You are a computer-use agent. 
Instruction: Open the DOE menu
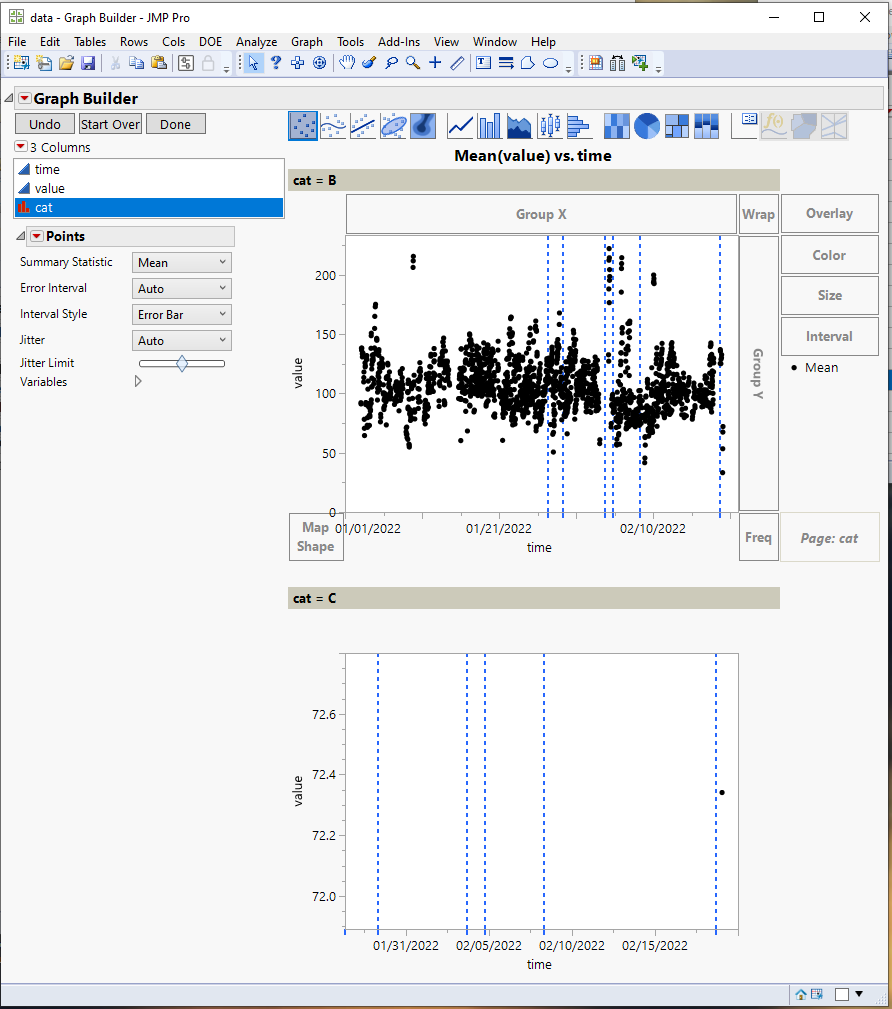(210, 42)
